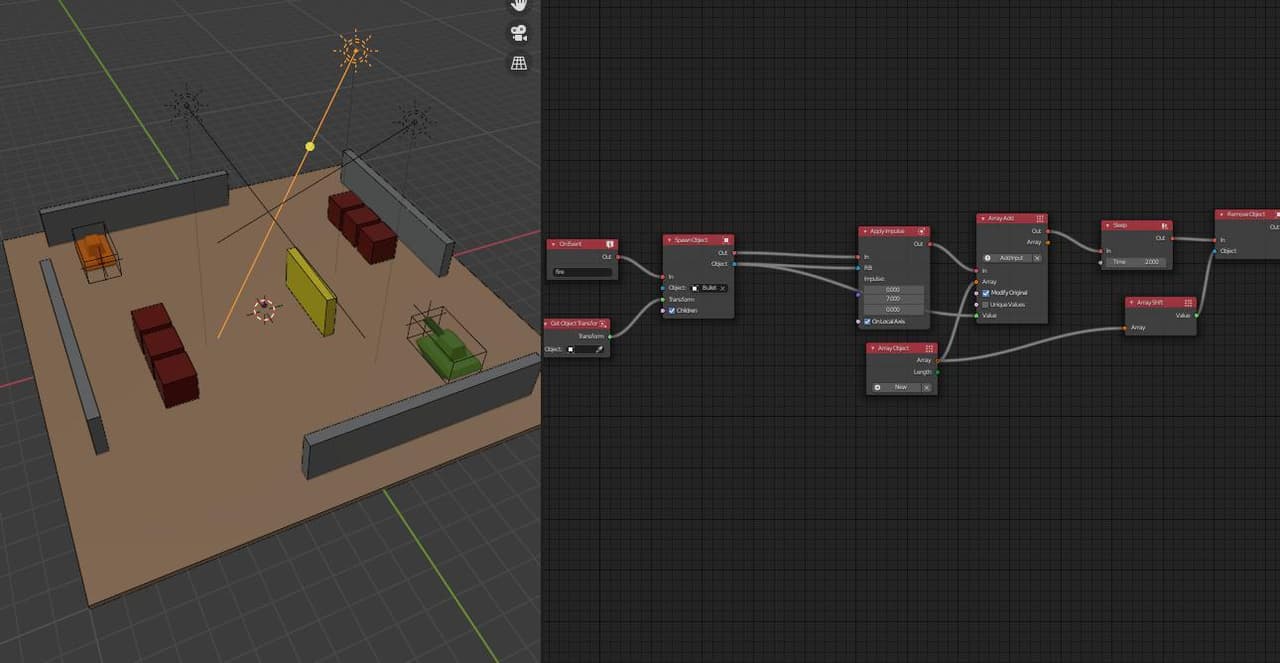
Task: Click the Sleep node Out socket
Action: (1172, 238)
